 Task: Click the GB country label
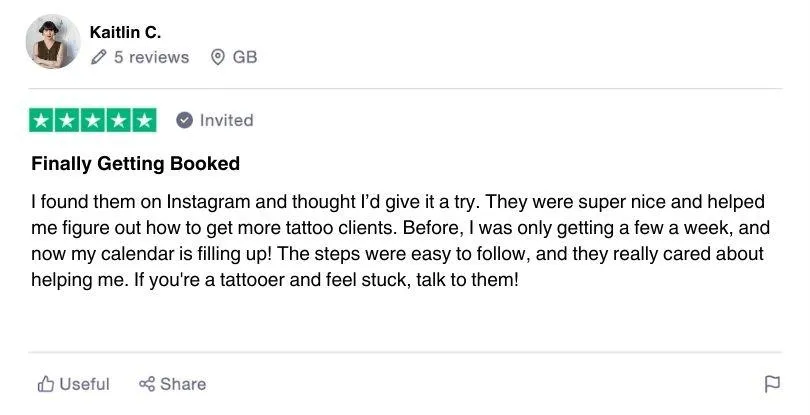[245, 58]
